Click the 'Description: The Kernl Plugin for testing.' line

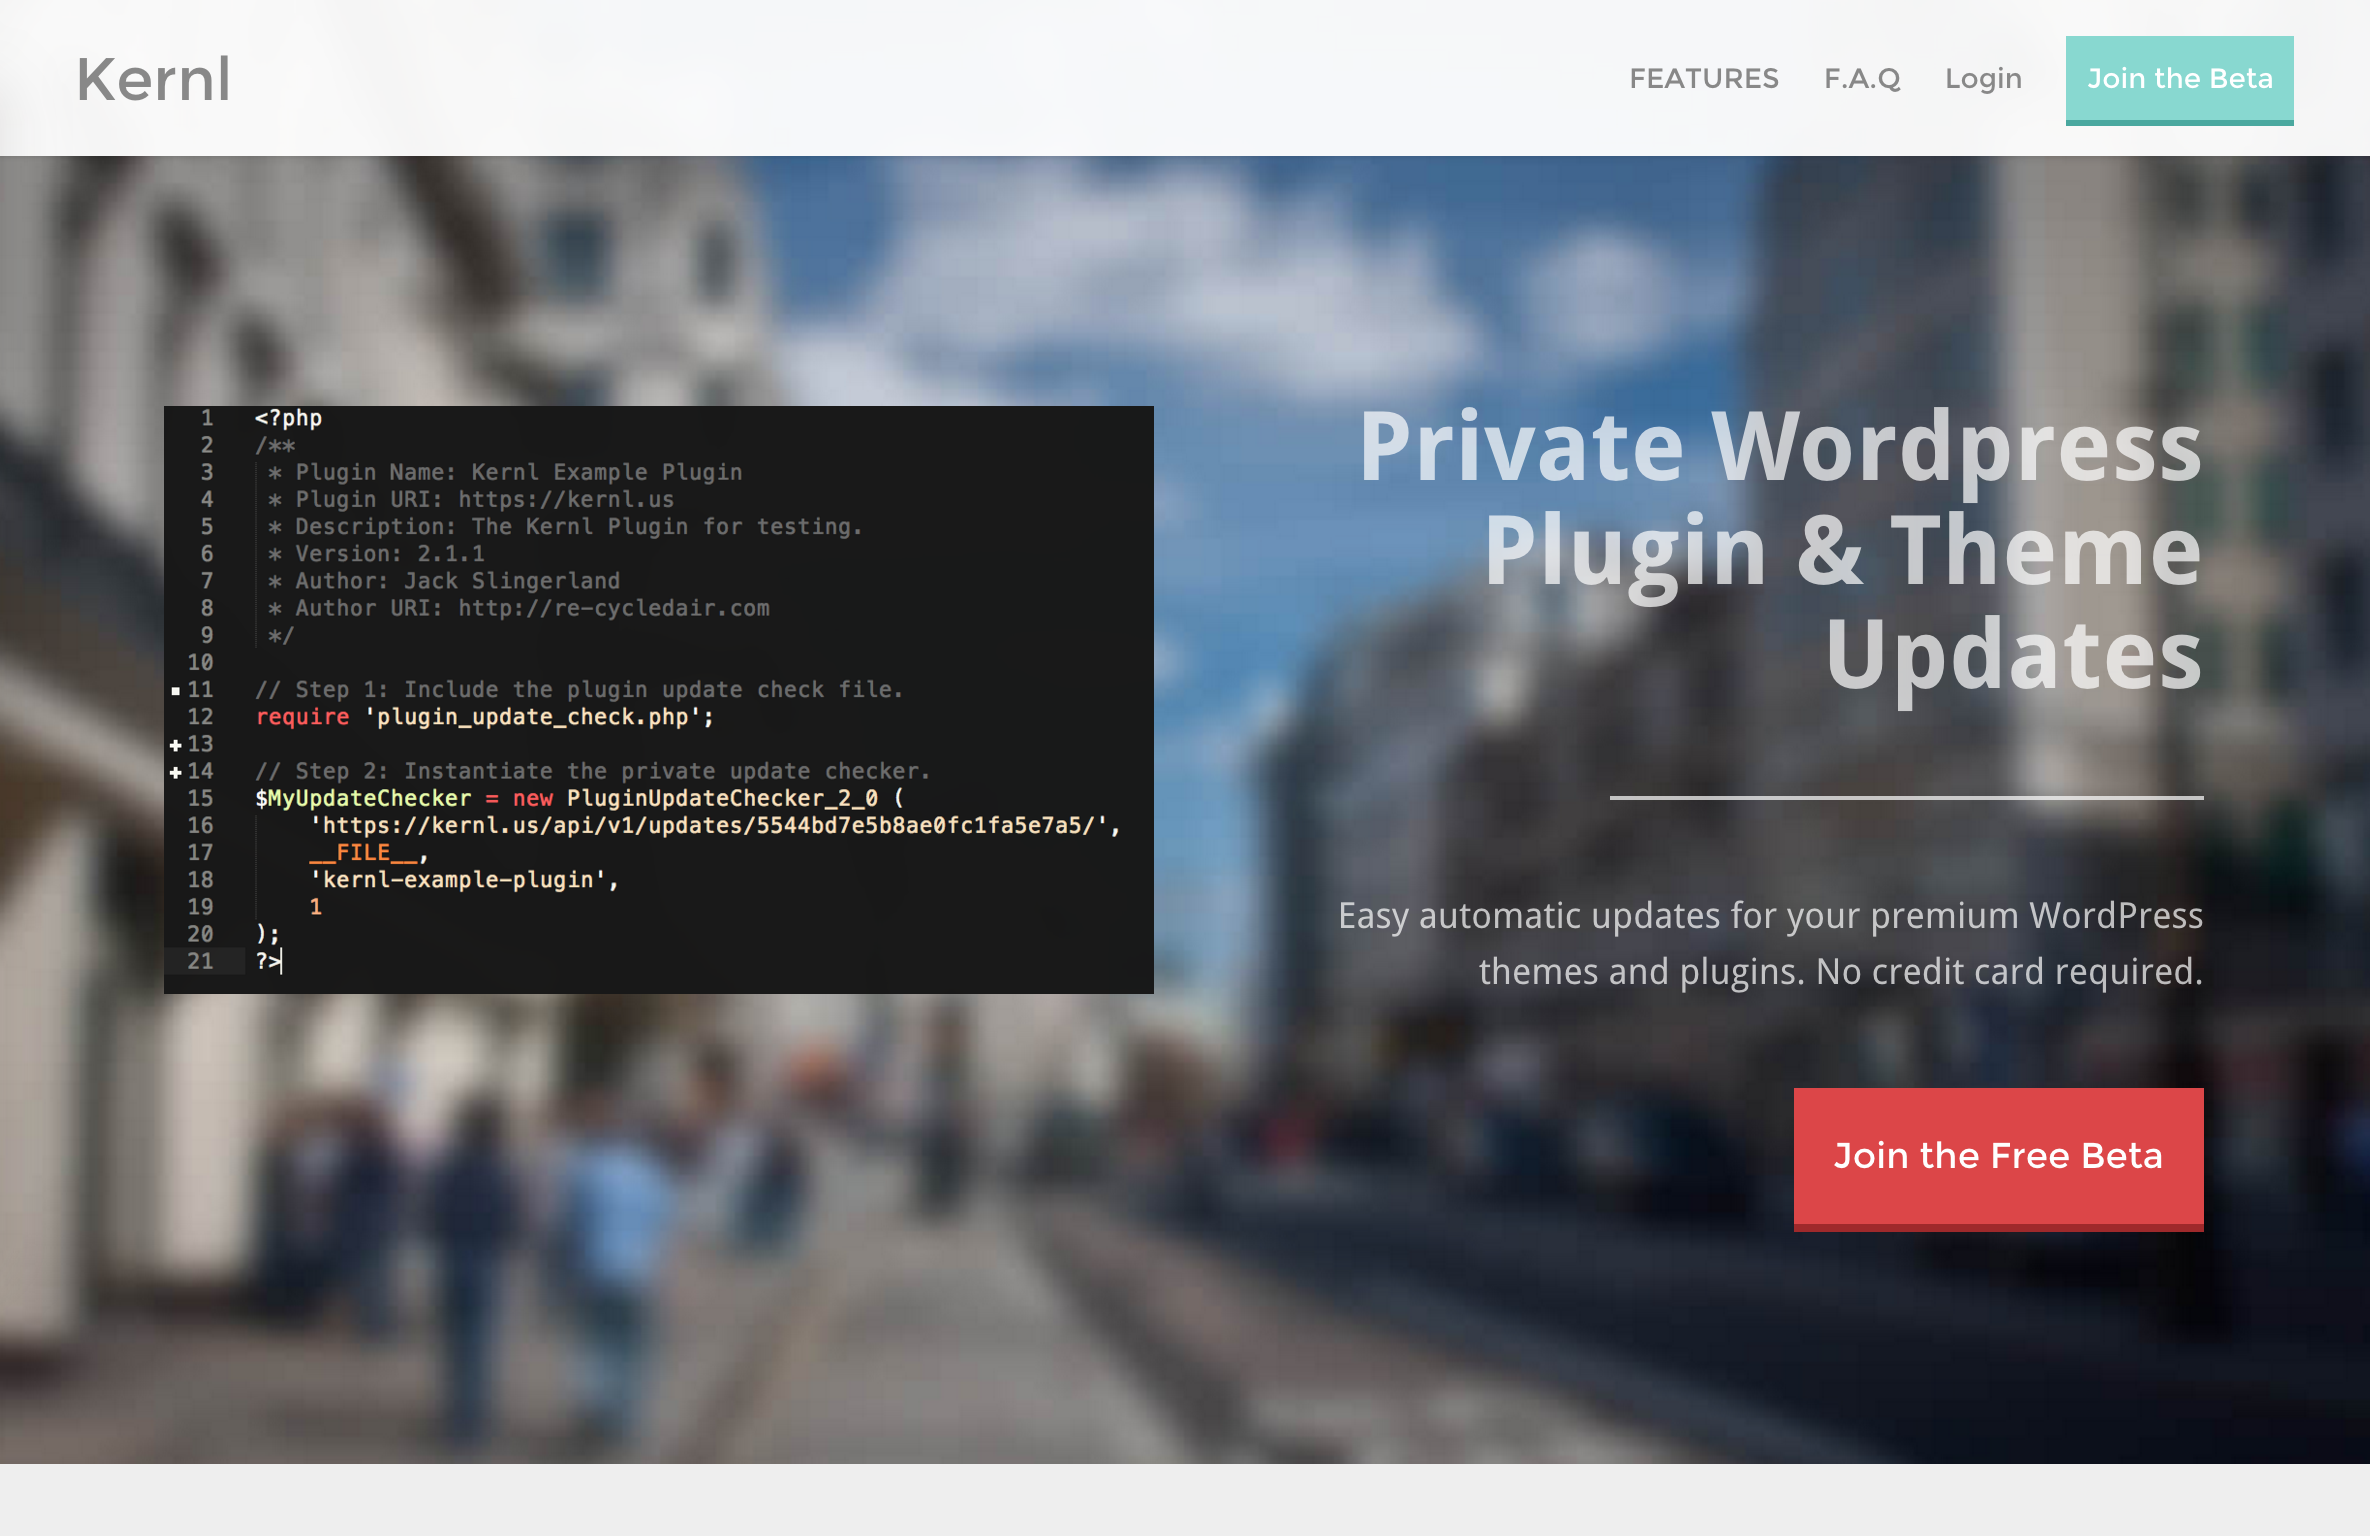click(565, 527)
